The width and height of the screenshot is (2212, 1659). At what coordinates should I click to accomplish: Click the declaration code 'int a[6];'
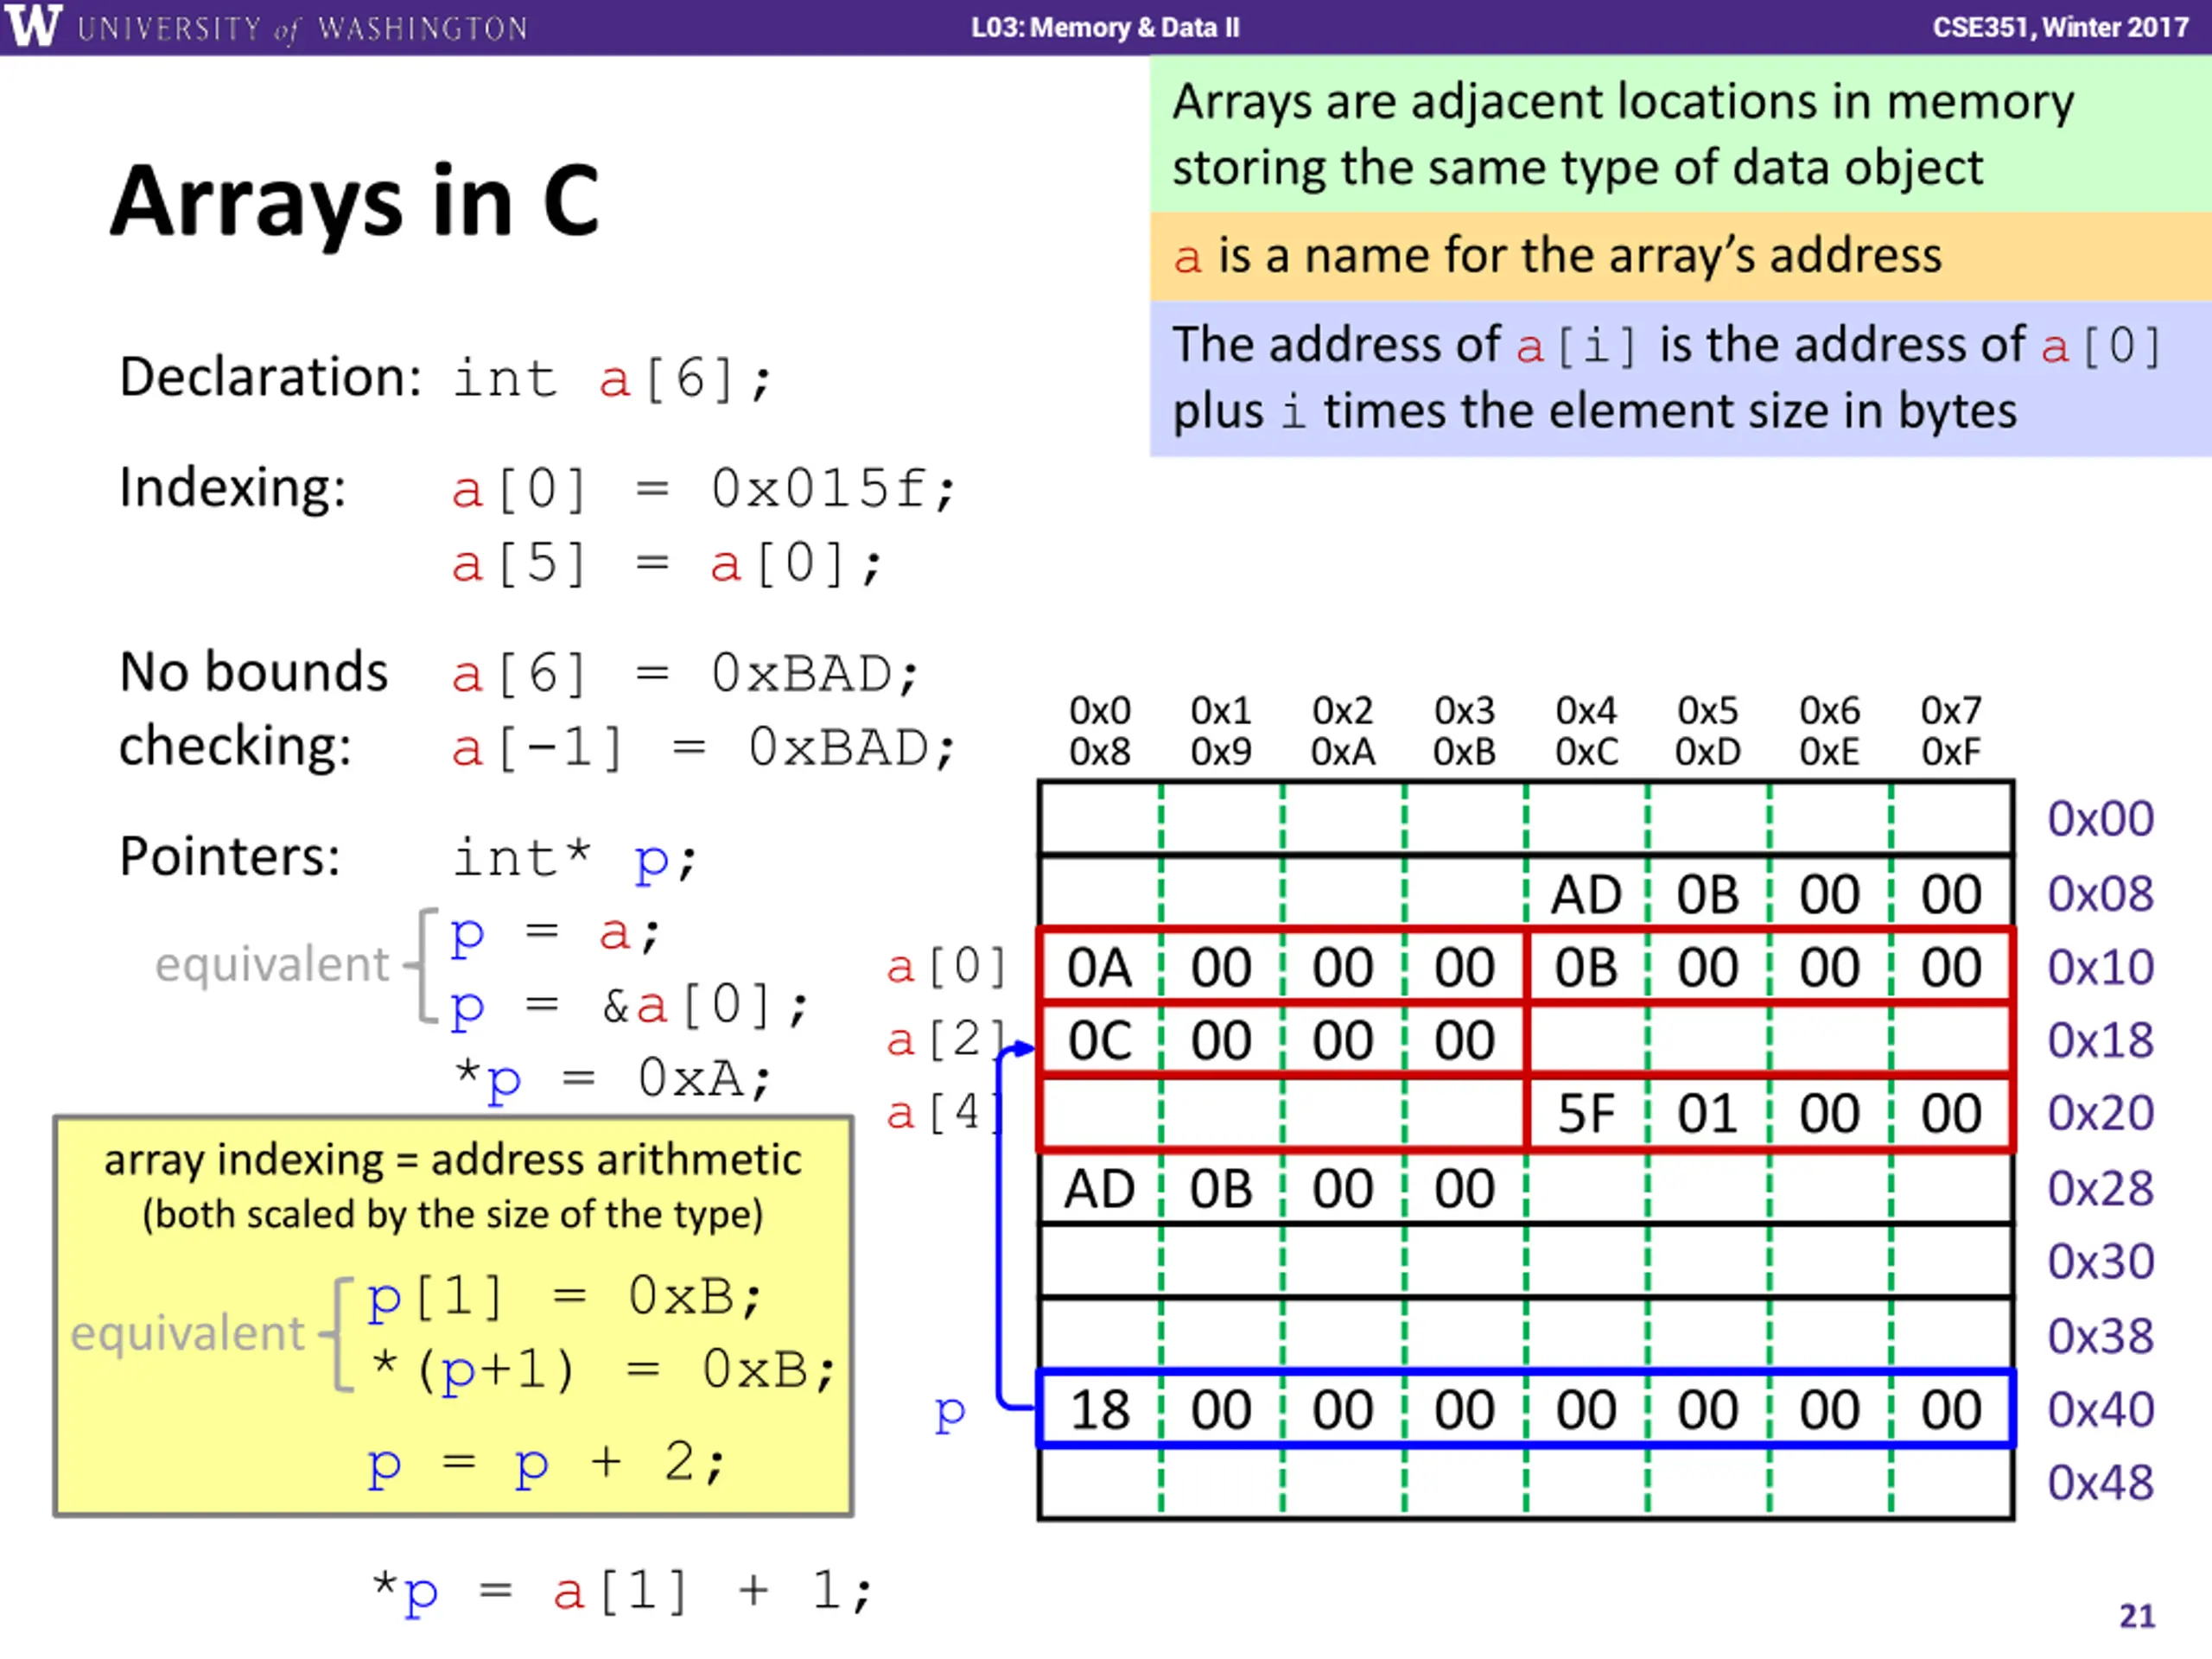613,379
